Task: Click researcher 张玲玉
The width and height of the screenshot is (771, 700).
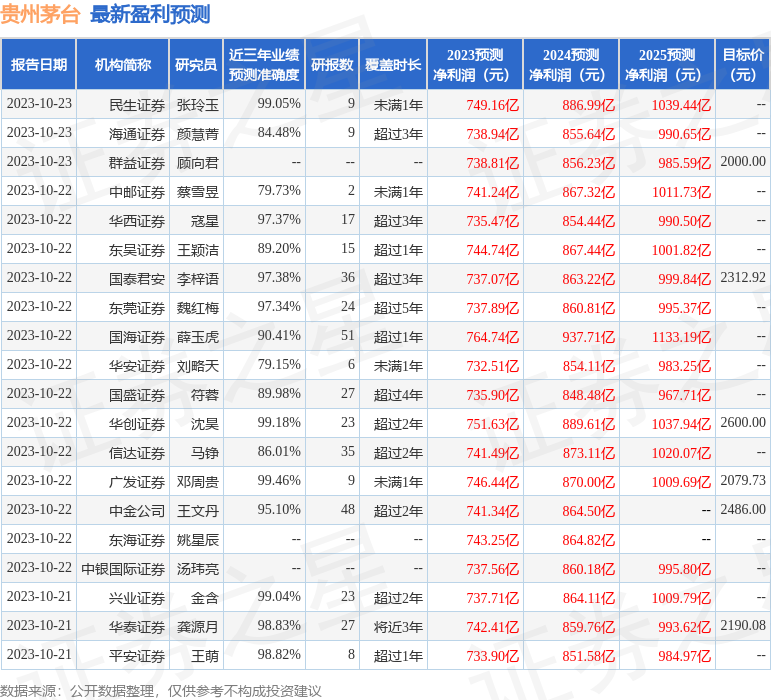Action: click(x=198, y=105)
